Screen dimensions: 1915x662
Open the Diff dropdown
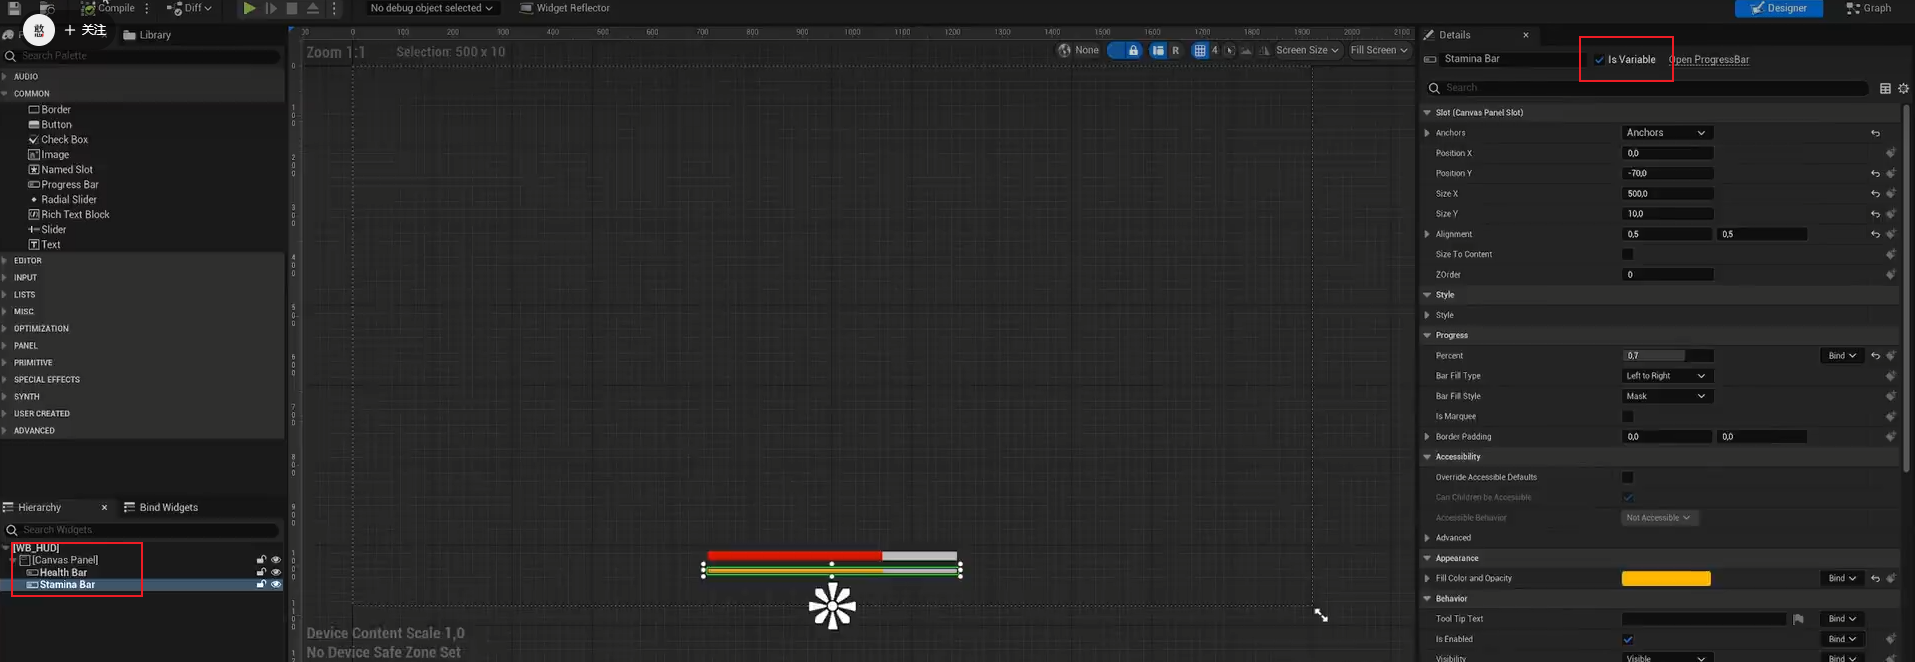pos(190,8)
